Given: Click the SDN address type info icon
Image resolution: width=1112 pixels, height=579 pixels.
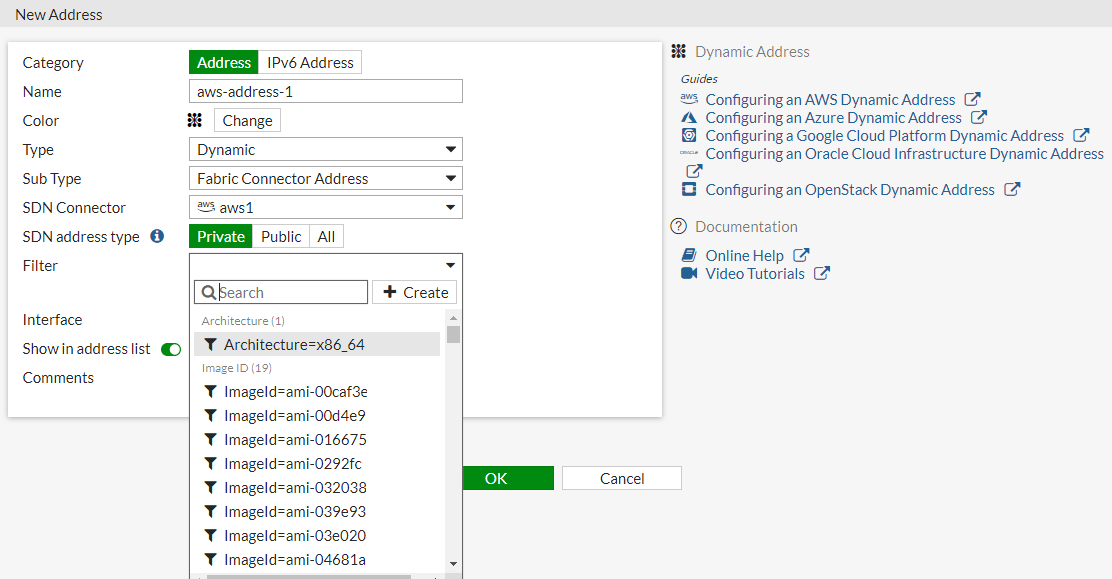Looking at the screenshot, I should (x=157, y=237).
